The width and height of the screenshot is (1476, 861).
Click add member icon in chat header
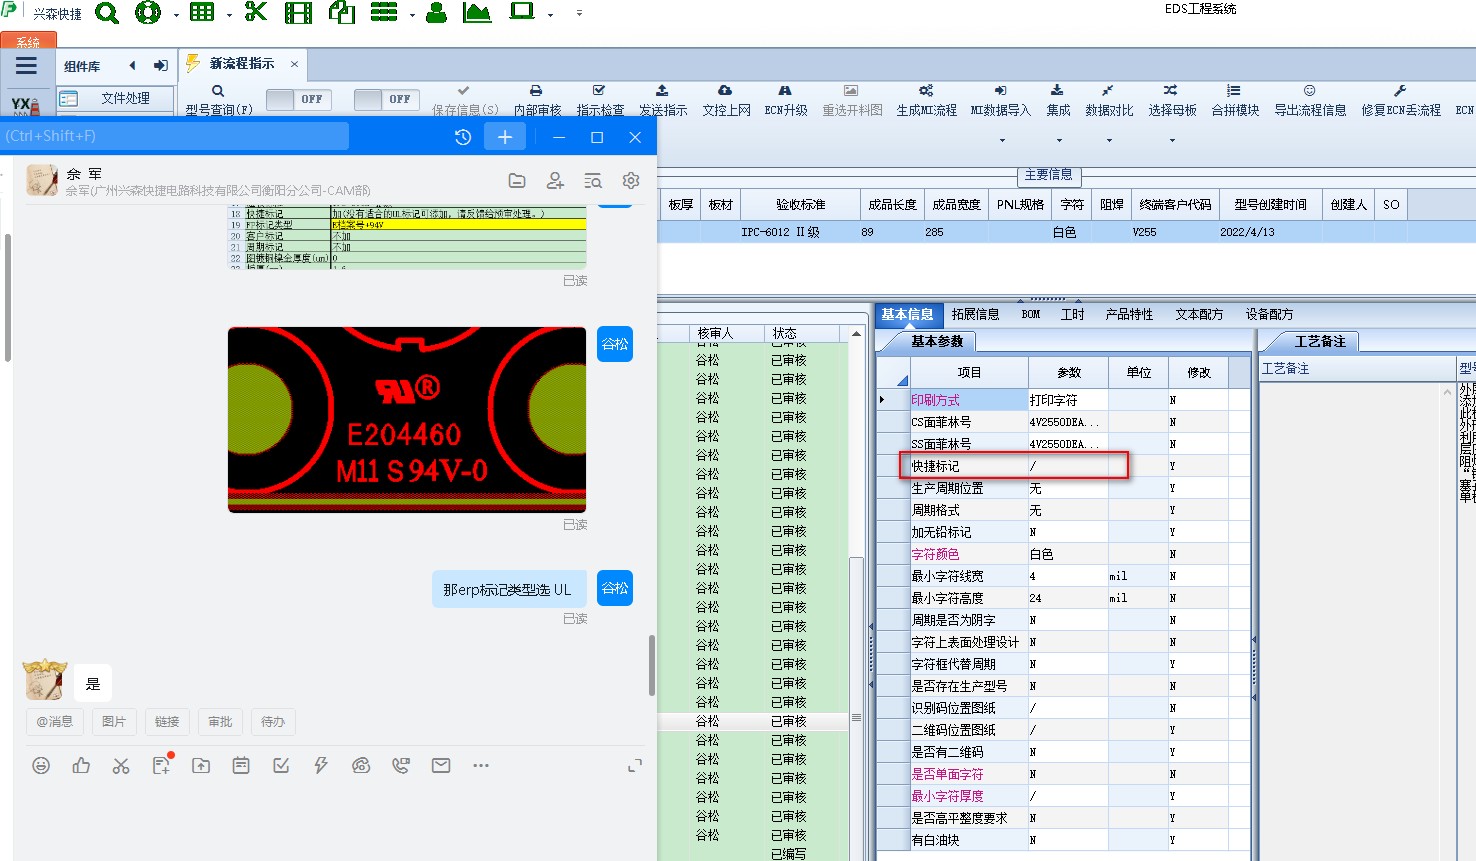pyautogui.click(x=555, y=181)
